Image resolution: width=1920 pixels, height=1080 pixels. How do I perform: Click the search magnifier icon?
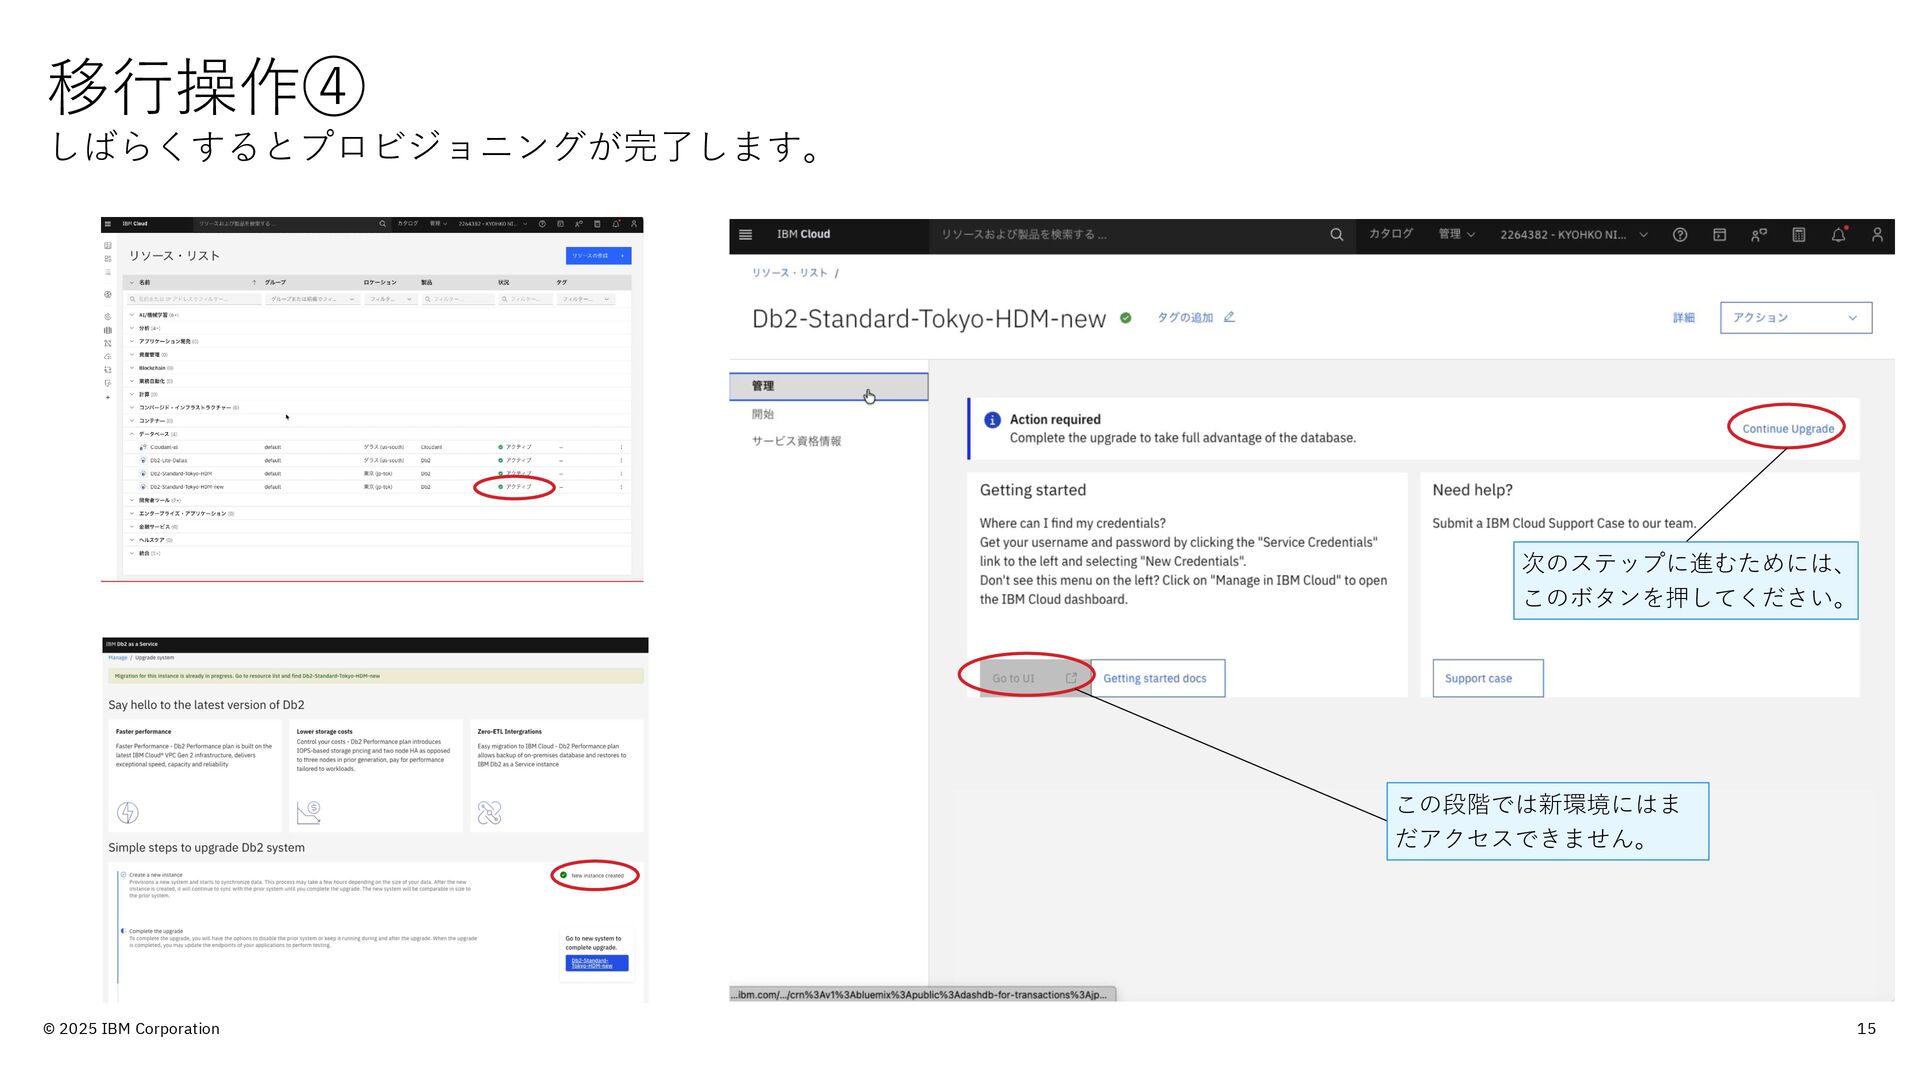coord(1336,235)
